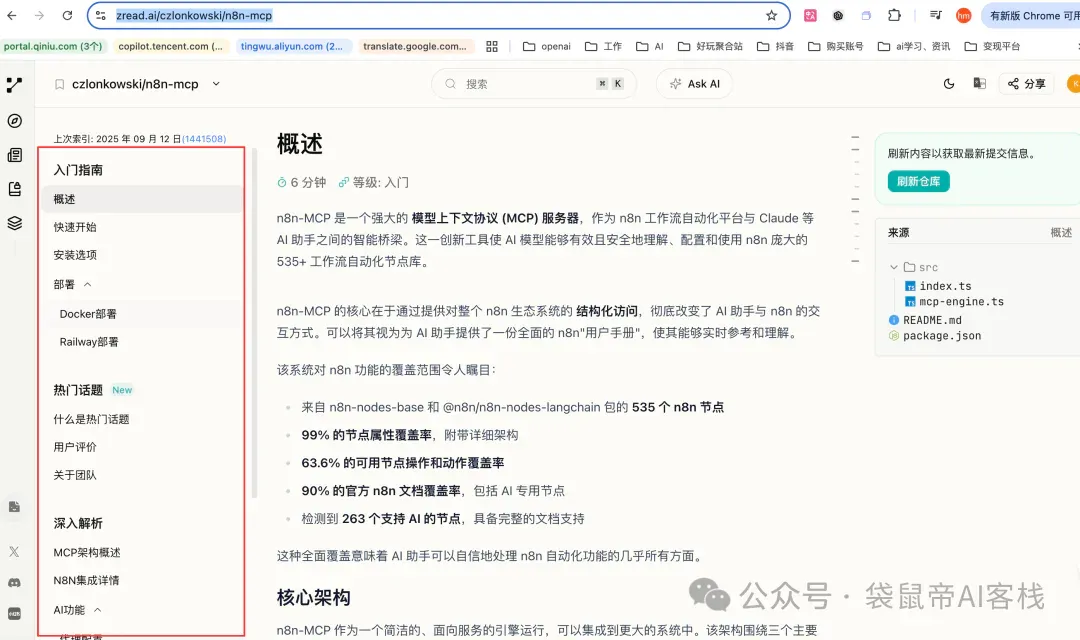Click the locked-document icon in the left sidebar

14,189
